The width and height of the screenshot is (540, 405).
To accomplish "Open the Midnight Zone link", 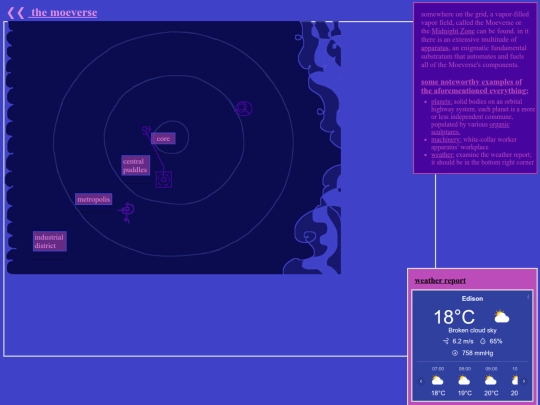I will click(x=453, y=31).
